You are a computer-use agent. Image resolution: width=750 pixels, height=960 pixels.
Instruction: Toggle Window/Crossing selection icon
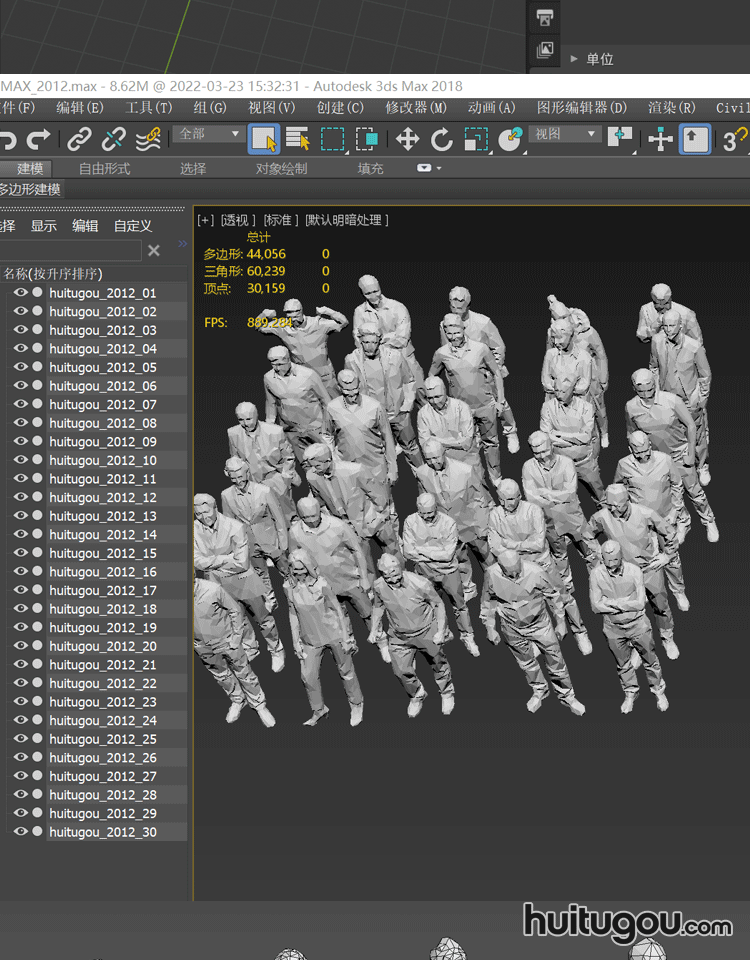[x=367, y=139]
